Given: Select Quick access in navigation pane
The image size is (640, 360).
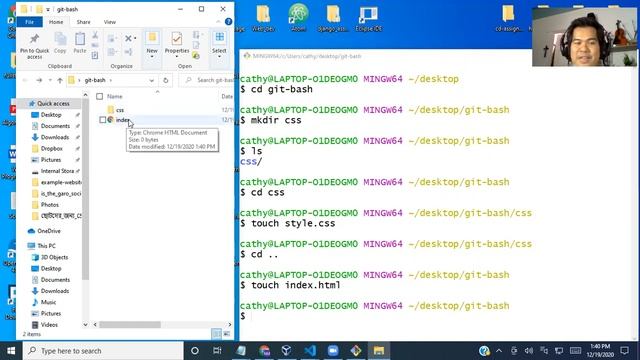Looking at the screenshot, I should (53, 104).
